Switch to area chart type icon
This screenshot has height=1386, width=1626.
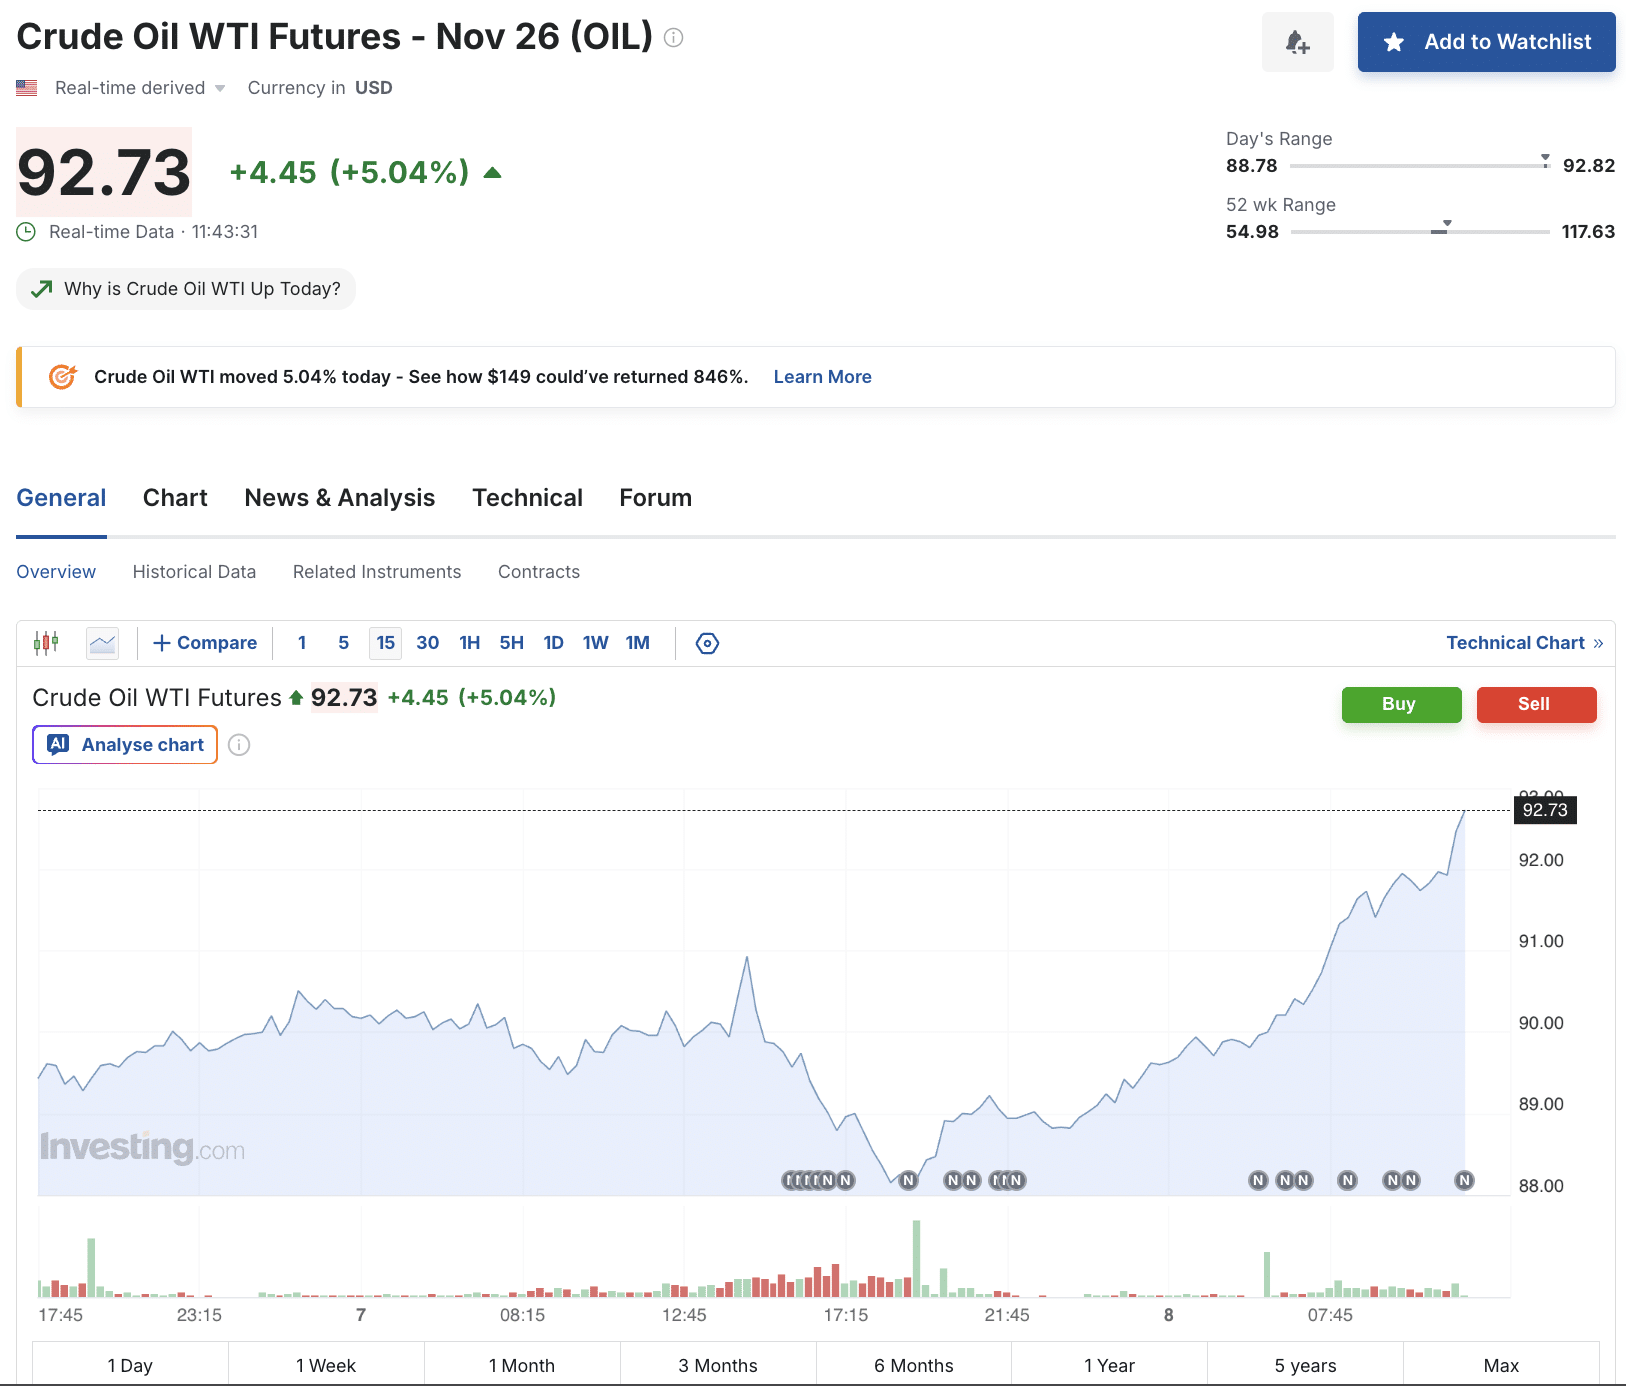click(103, 643)
